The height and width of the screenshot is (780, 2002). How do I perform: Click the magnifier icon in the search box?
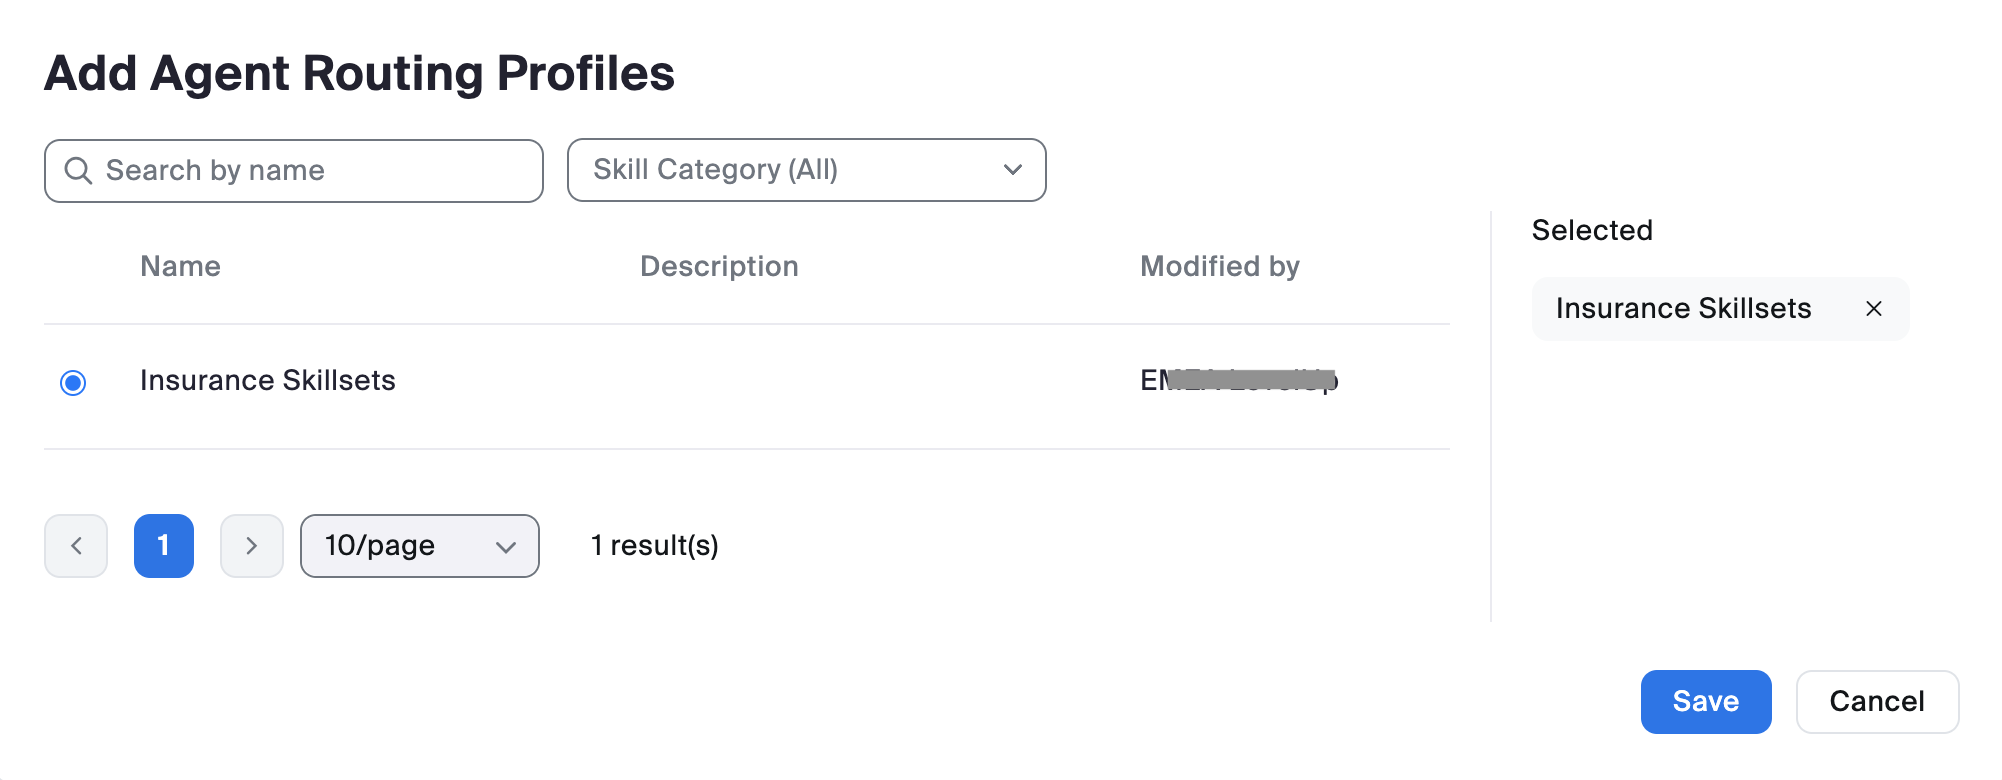[x=78, y=171]
